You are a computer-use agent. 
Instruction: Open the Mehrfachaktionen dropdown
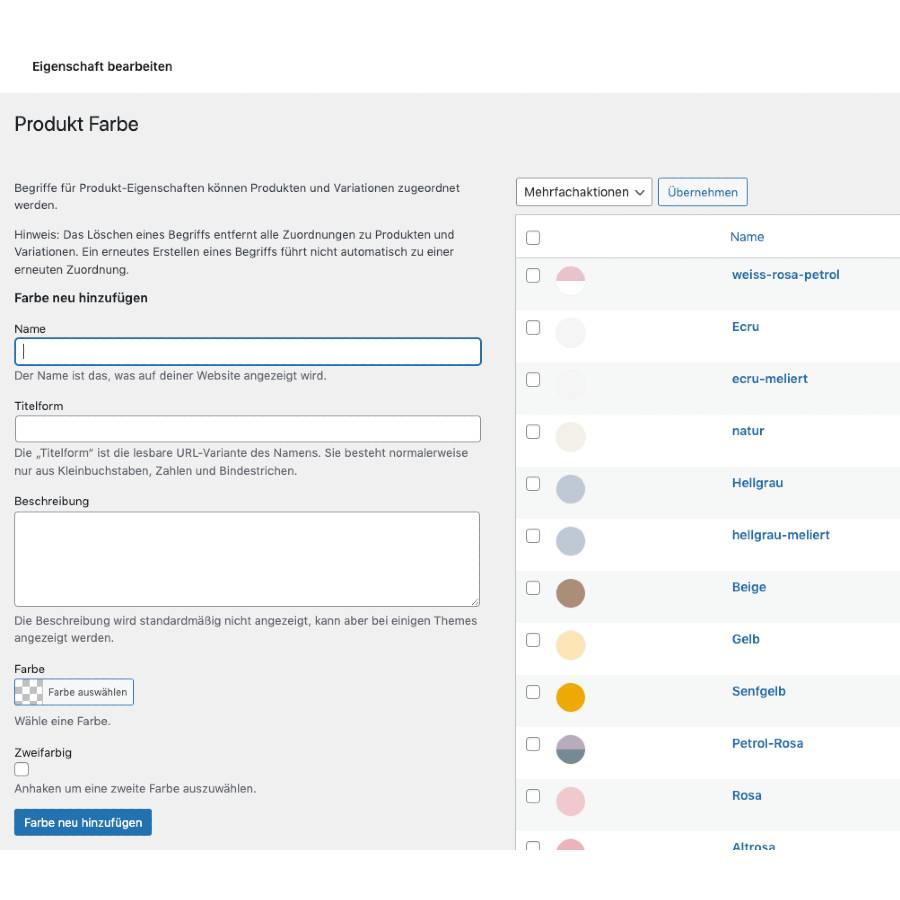point(584,192)
